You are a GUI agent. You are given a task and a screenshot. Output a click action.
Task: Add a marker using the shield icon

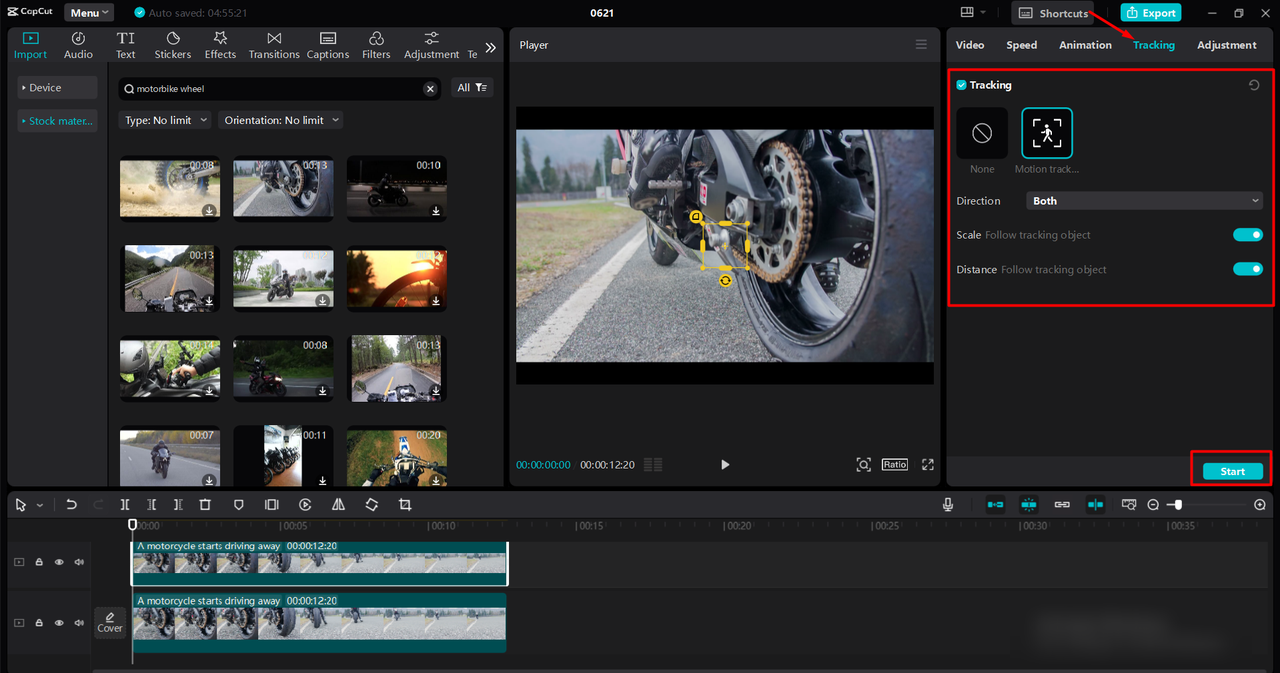pos(238,505)
